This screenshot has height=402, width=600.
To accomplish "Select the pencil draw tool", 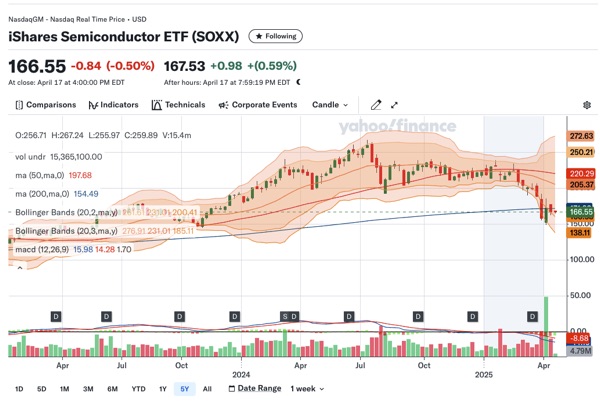I will pyautogui.click(x=376, y=104).
